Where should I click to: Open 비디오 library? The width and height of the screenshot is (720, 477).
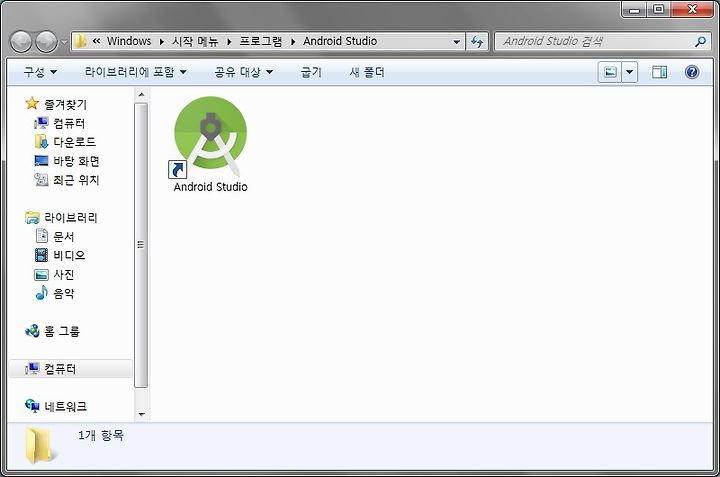click(69, 255)
